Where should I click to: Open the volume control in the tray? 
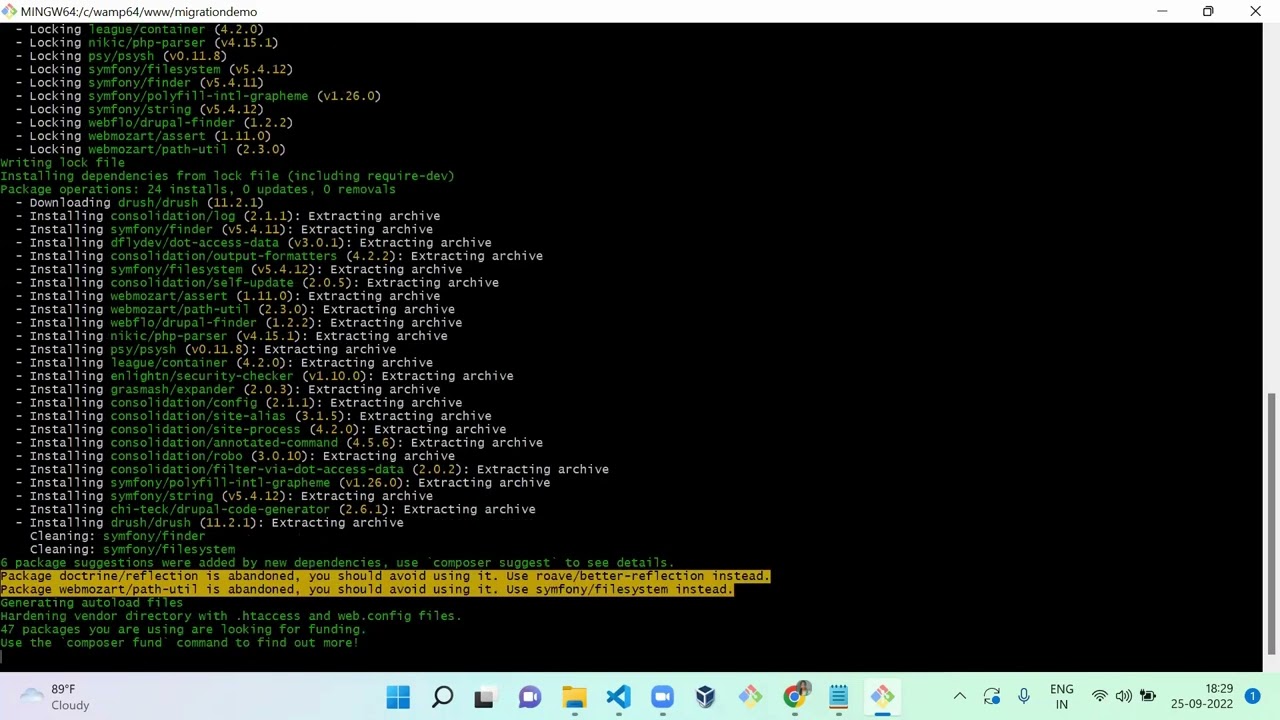1124,697
